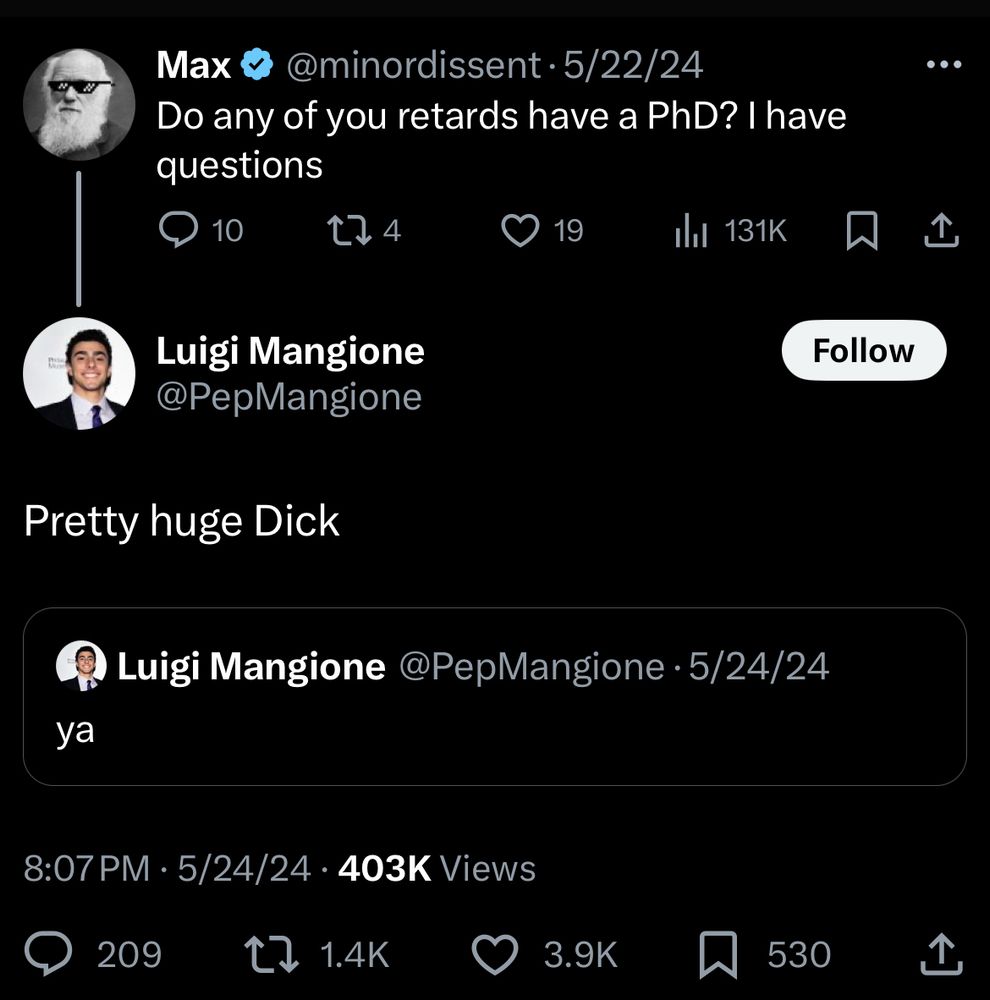Image resolution: width=990 pixels, height=1000 pixels.
Task: Share Max's post via upload icon
Action: pyautogui.click(x=940, y=232)
